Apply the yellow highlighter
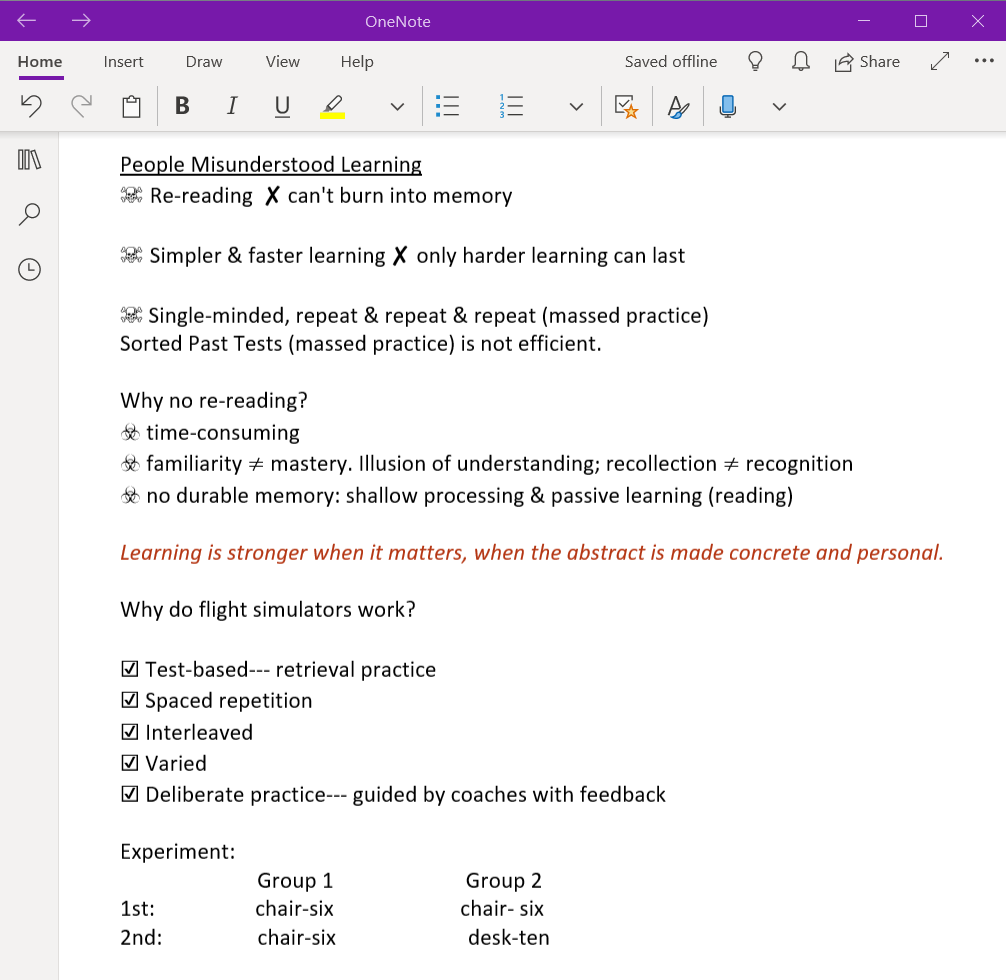The height and width of the screenshot is (980, 1006). 332,107
